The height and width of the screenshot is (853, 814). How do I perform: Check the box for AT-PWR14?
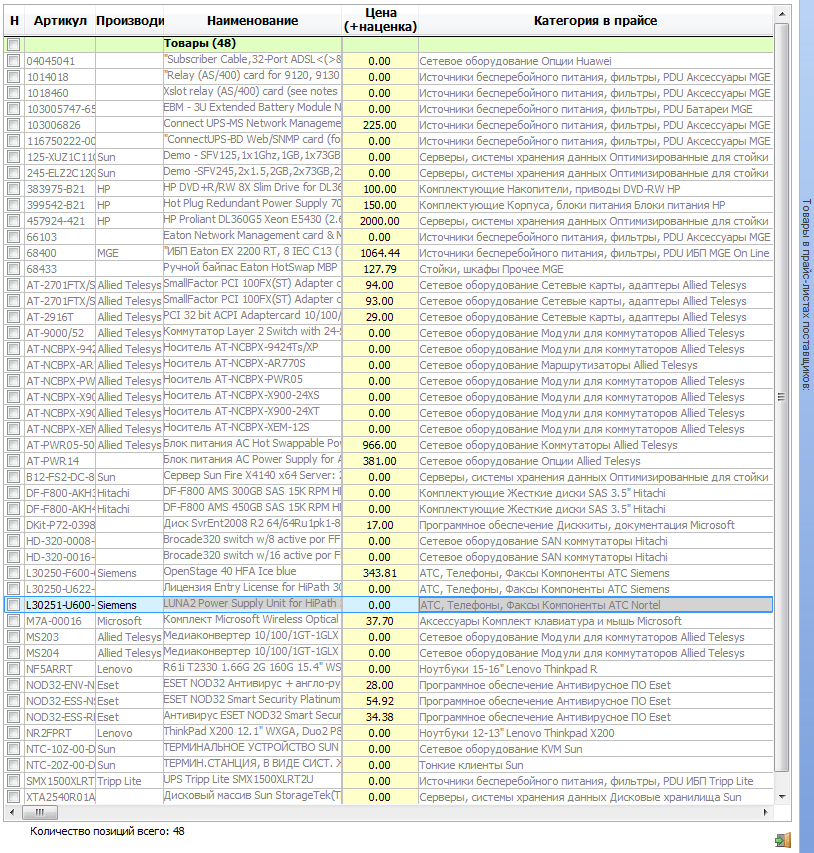pyautogui.click(x=14, y=461)
